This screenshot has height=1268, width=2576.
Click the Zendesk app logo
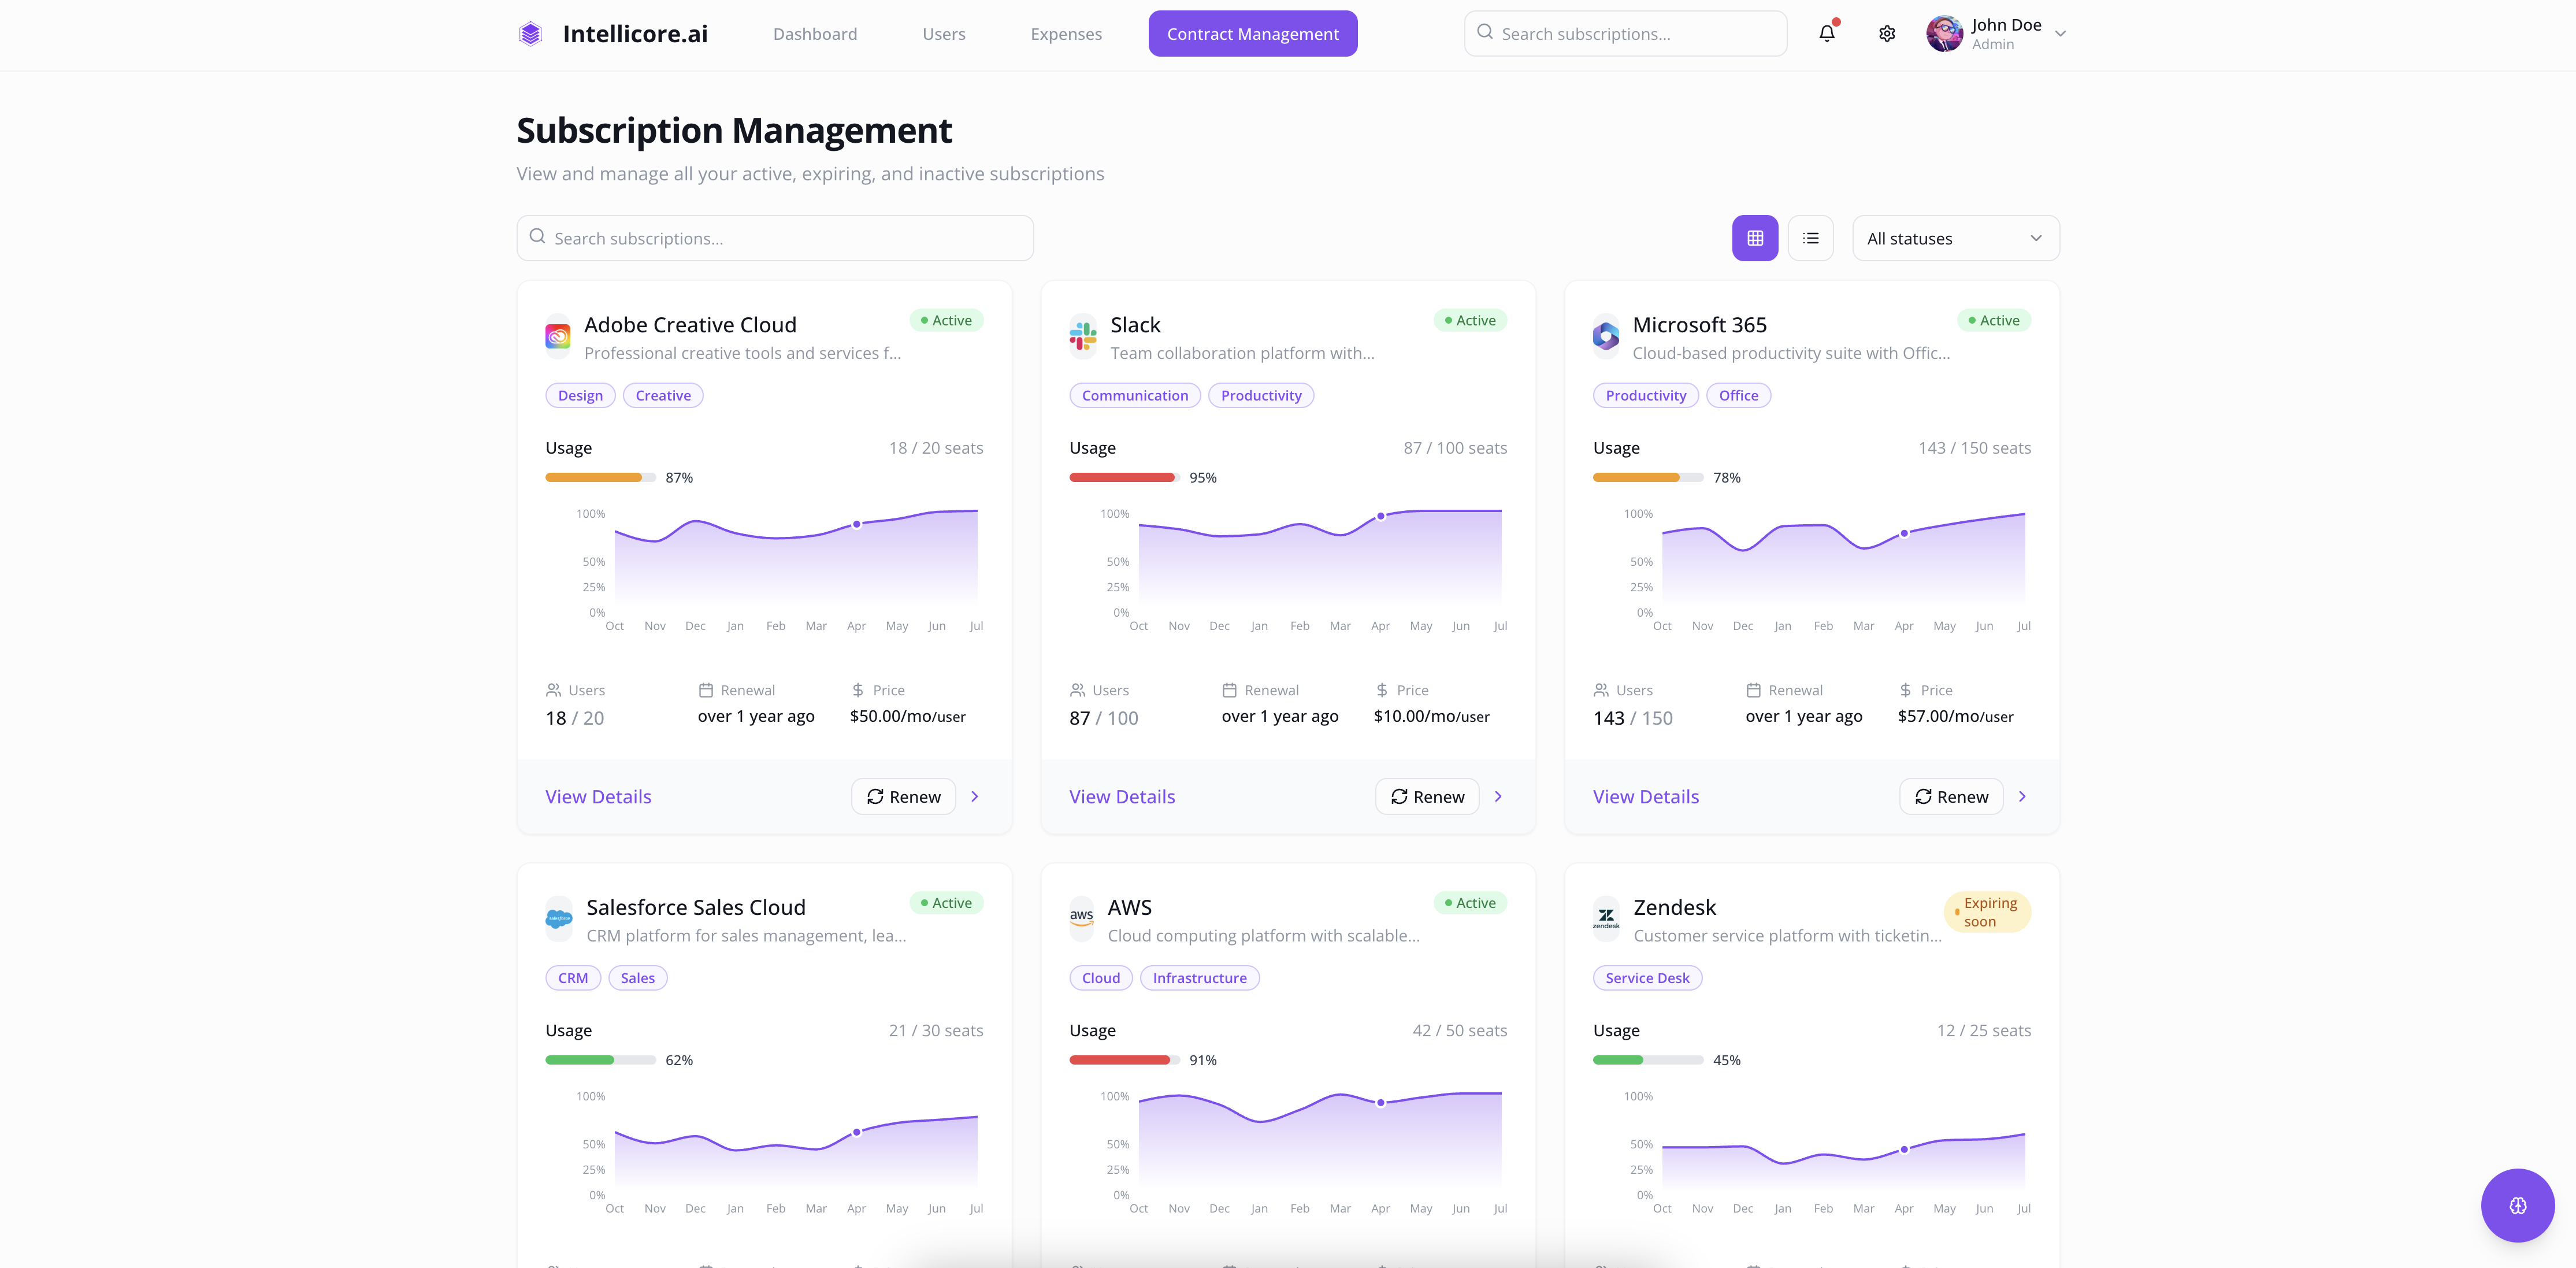(x=1606, y=919)
